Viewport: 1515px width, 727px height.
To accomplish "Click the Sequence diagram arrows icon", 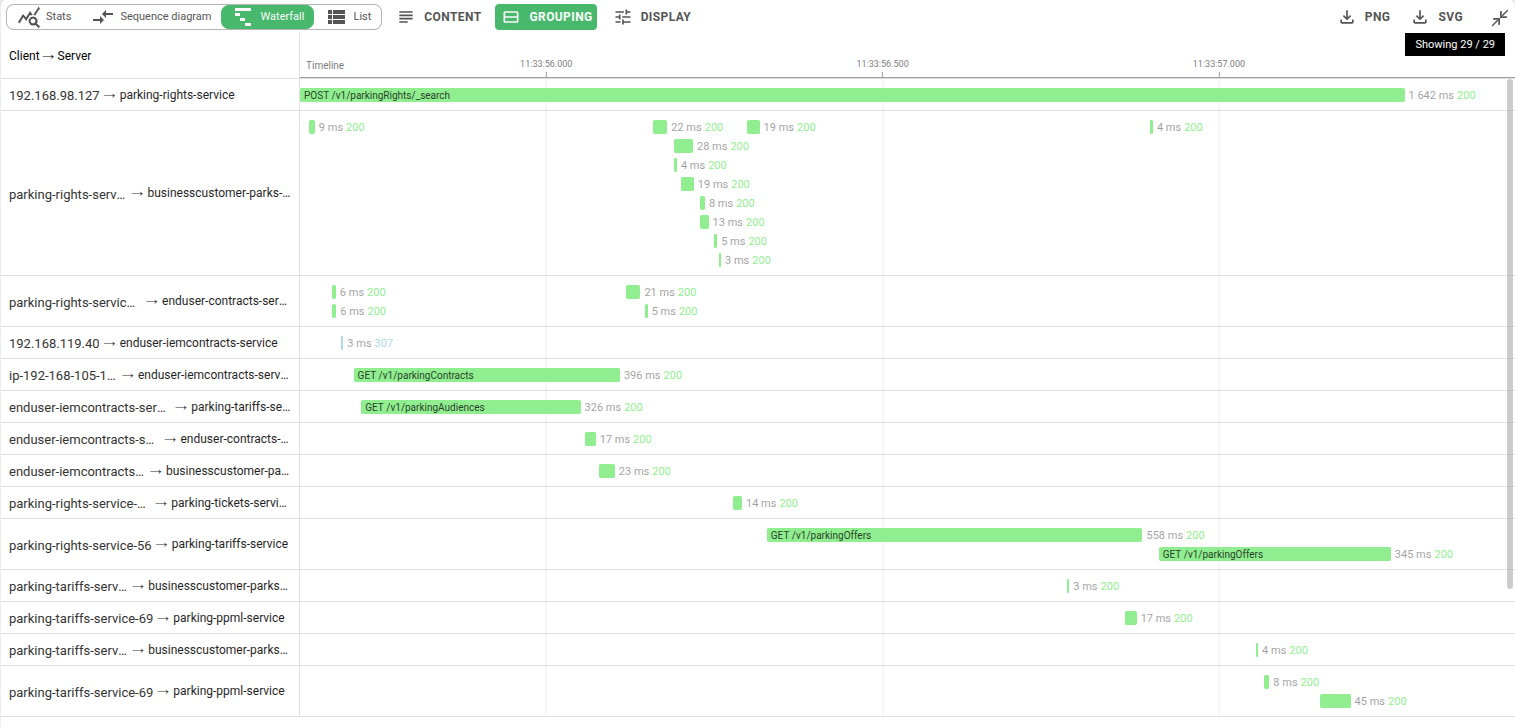I will (x=103, y=17).
